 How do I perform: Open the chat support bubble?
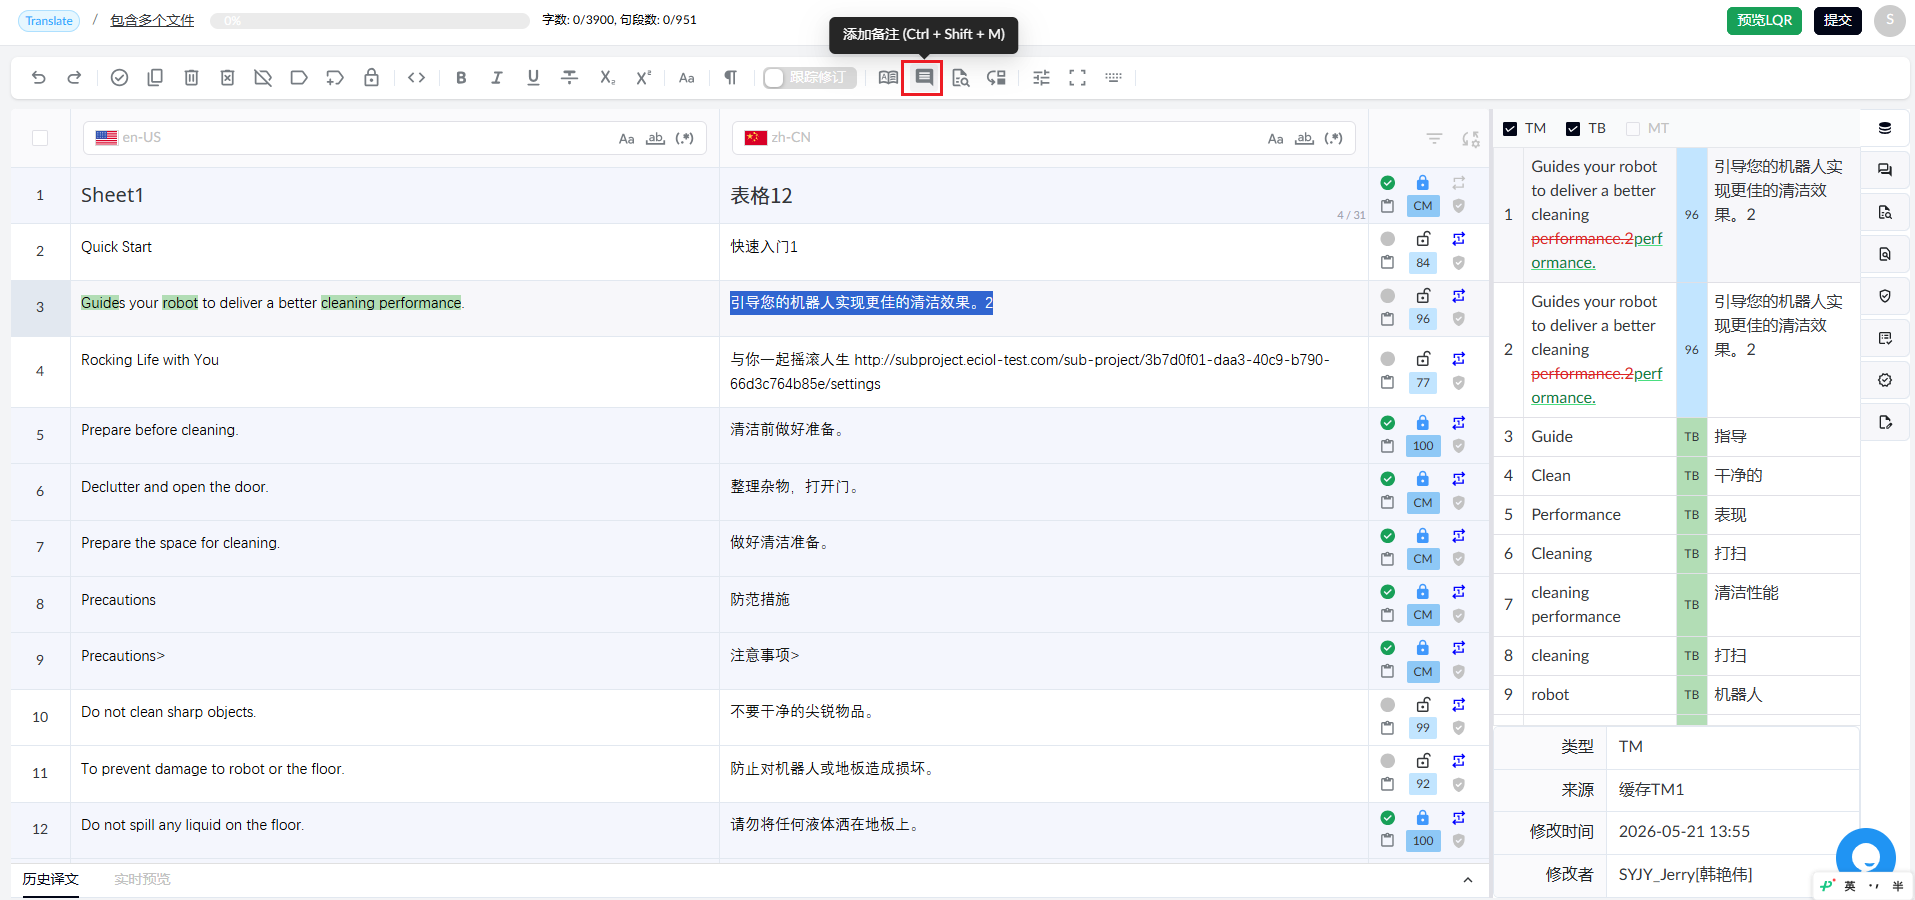click(x=1866, y=857)
